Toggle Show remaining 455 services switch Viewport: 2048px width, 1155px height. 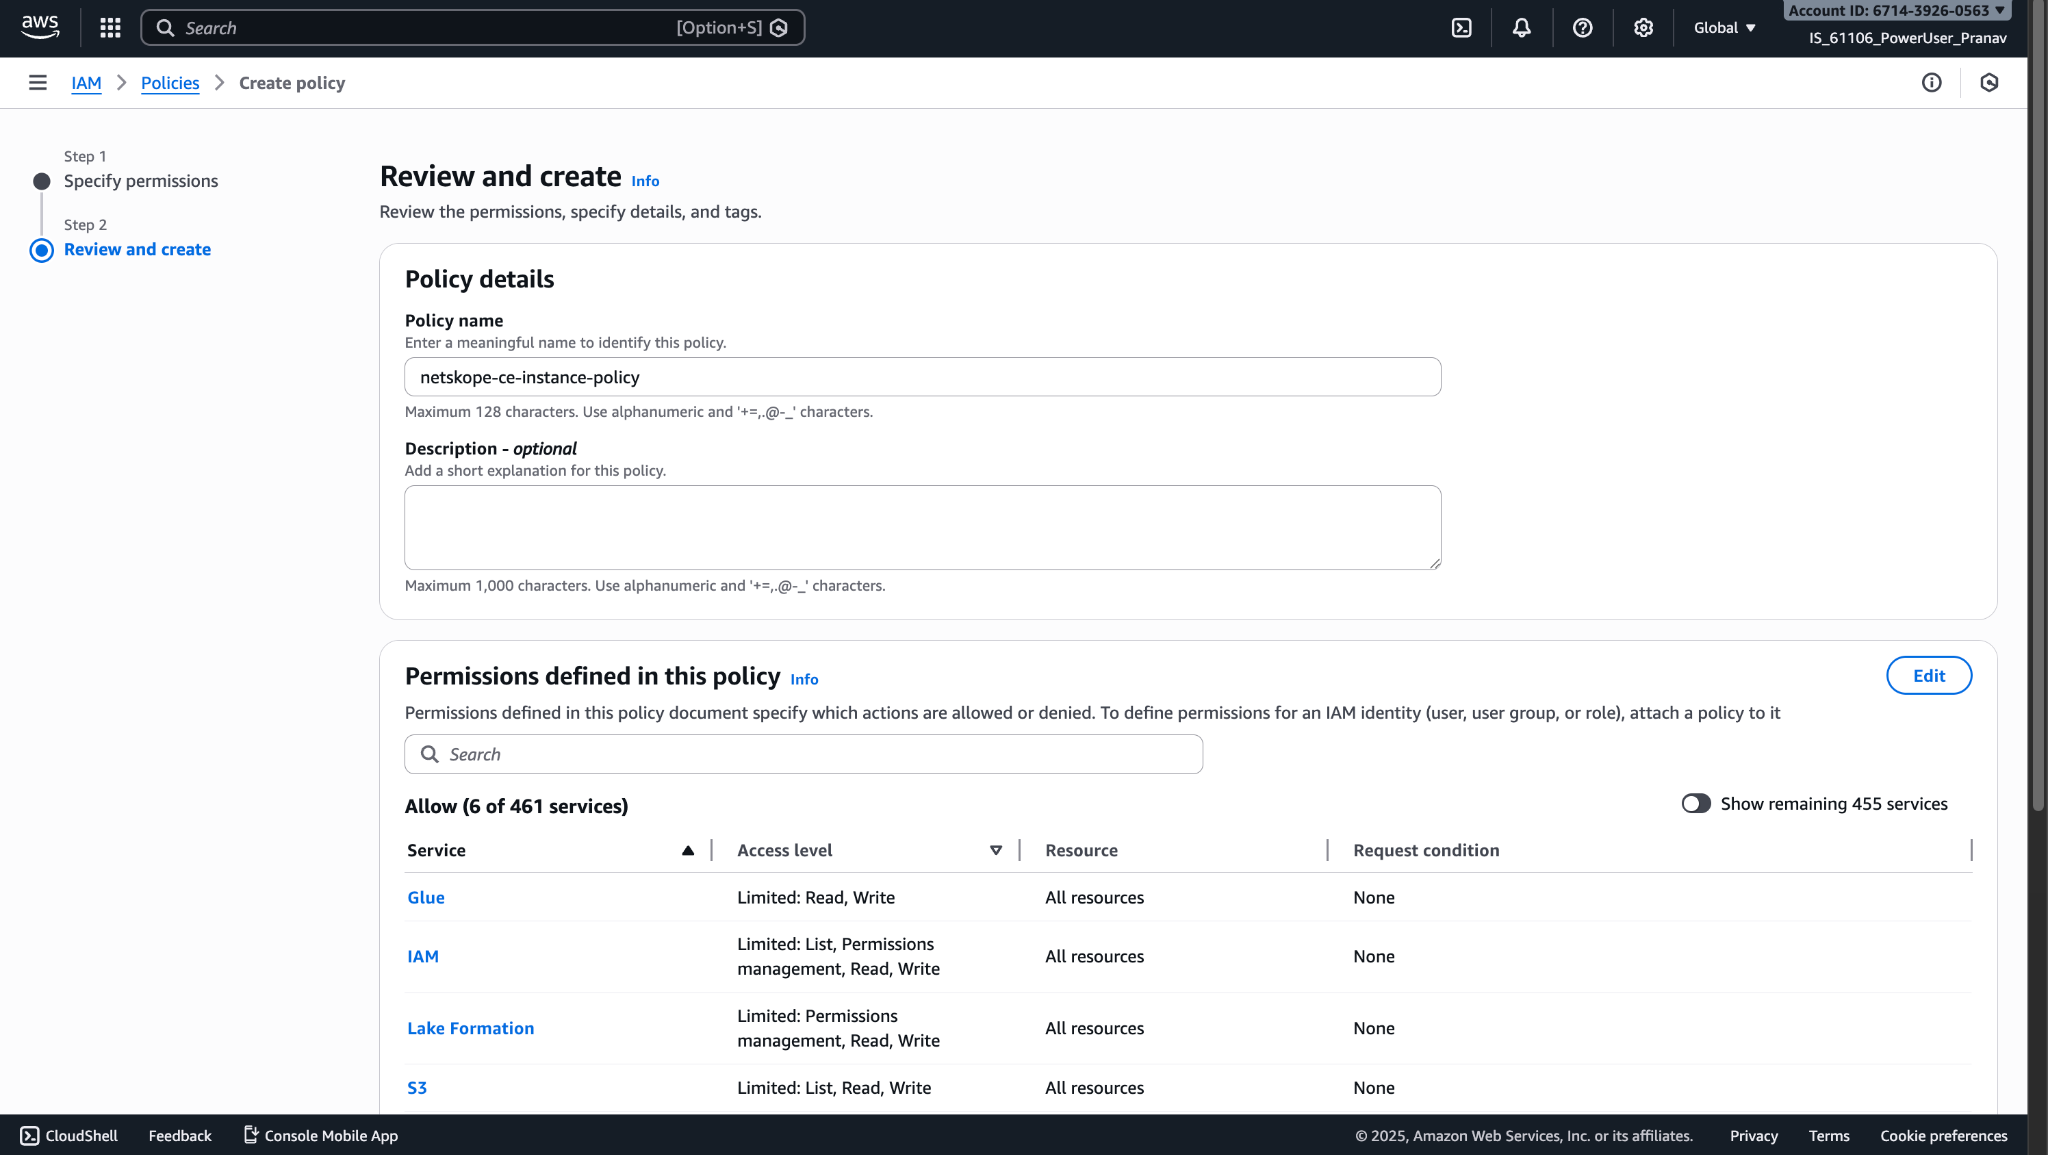tap(1696, 804)
